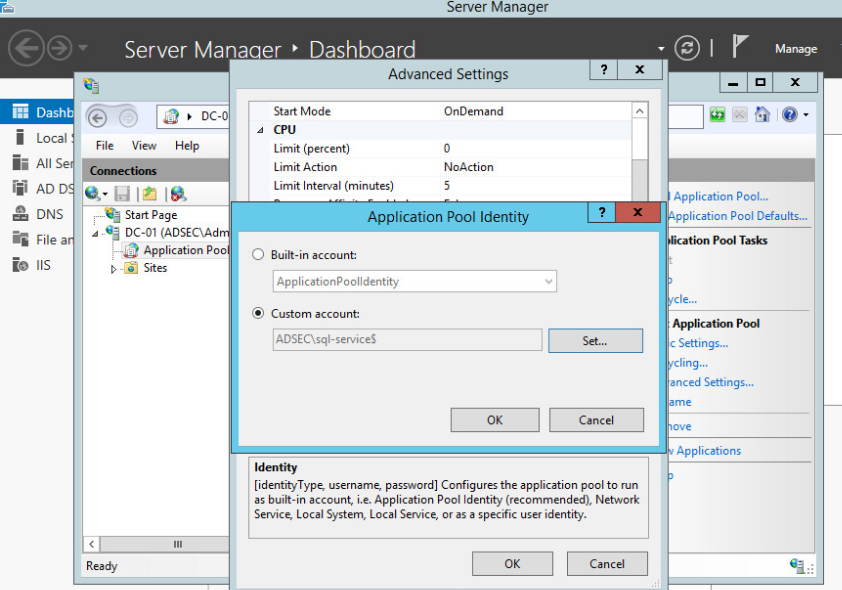The width and height of the screenshot is (842, 590).
Task: Click the address bar arrow before DC-01
Action: pyautogui.click(x=190, y=116)
